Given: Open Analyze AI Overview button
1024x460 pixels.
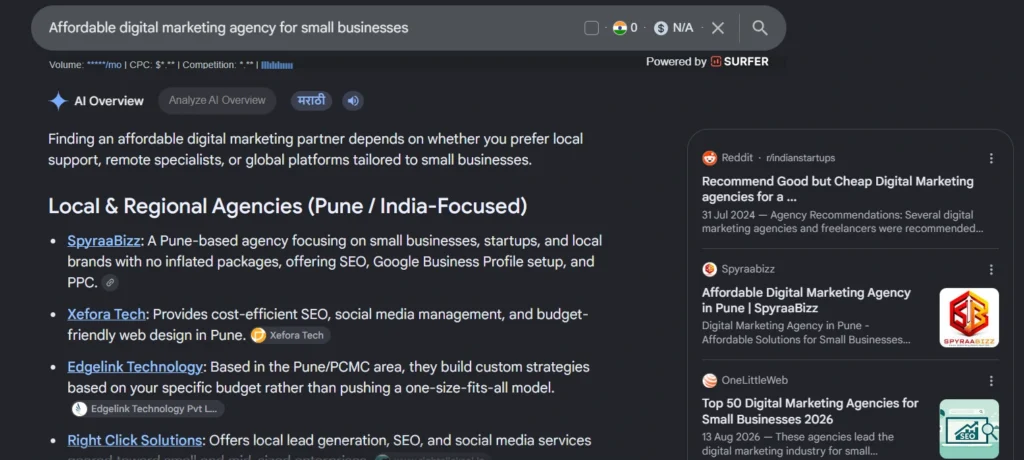Looking at the screenshot, I should click(217, 101).
